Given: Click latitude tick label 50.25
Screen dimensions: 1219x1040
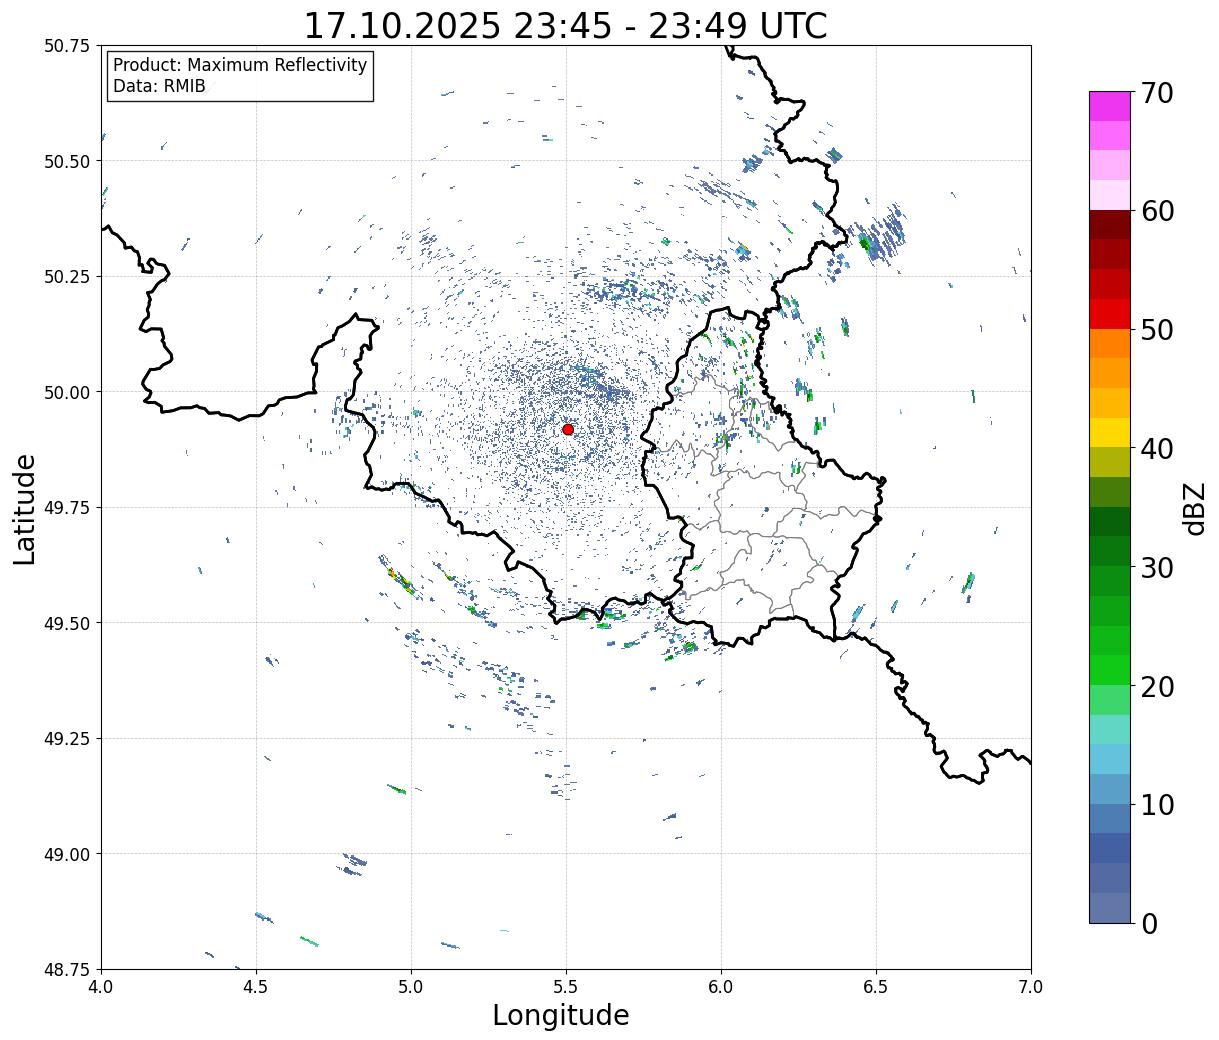Looking at the screenshot, I should click(69, 277).
